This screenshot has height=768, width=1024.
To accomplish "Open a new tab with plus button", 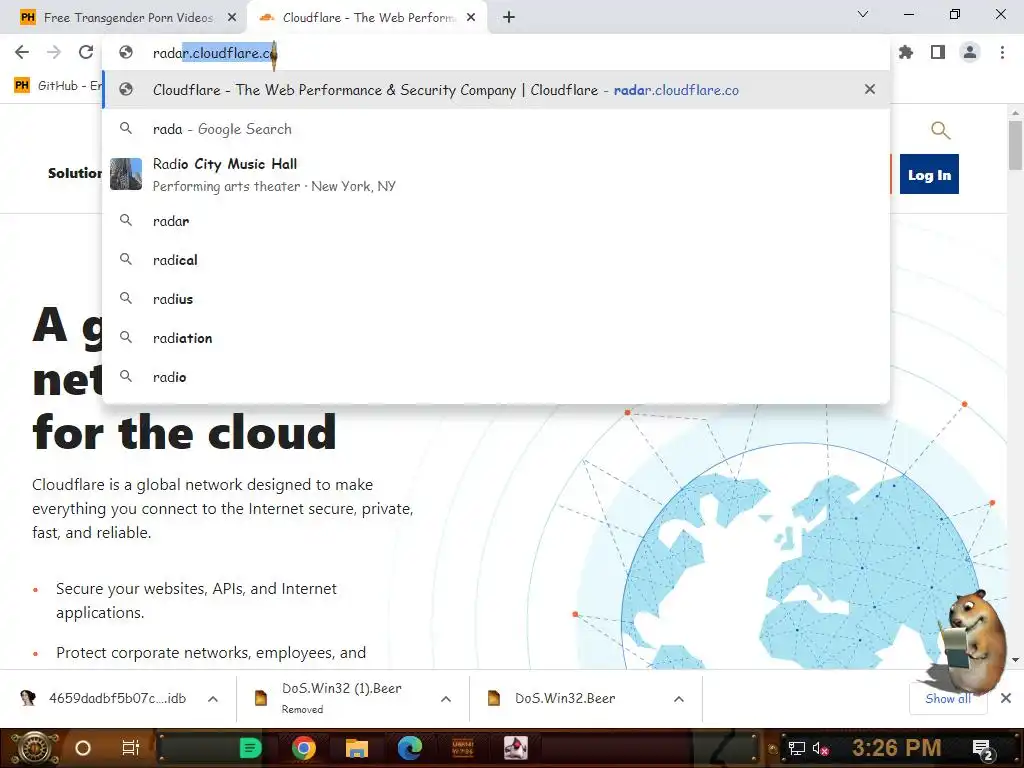I will [509, 18].
